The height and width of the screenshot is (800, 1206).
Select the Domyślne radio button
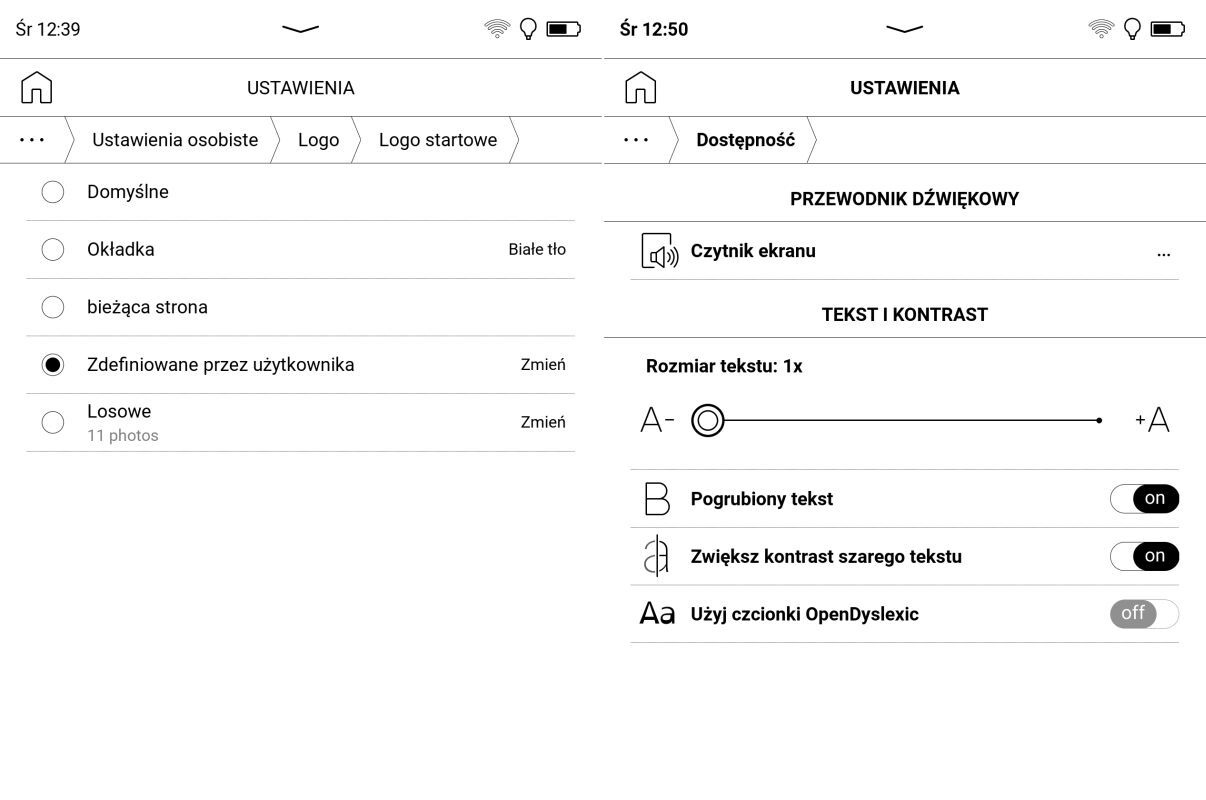(x=53, y=192)
